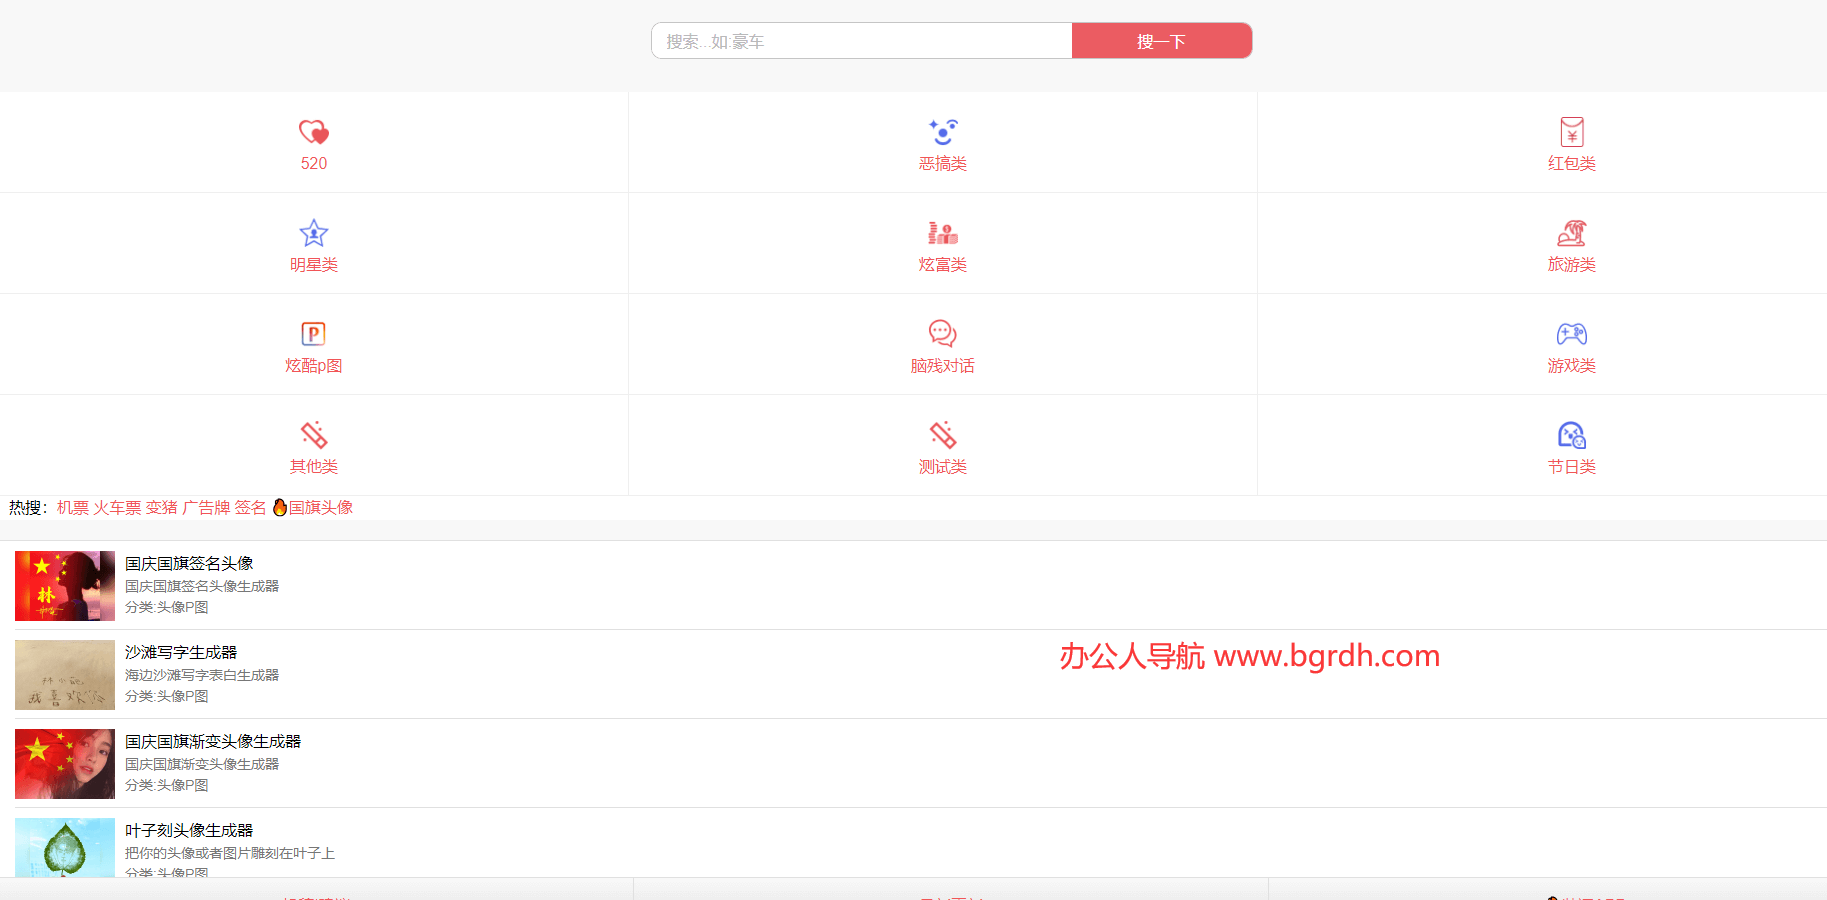
Task: Focus the search input field
Action: tap(861, 41)
